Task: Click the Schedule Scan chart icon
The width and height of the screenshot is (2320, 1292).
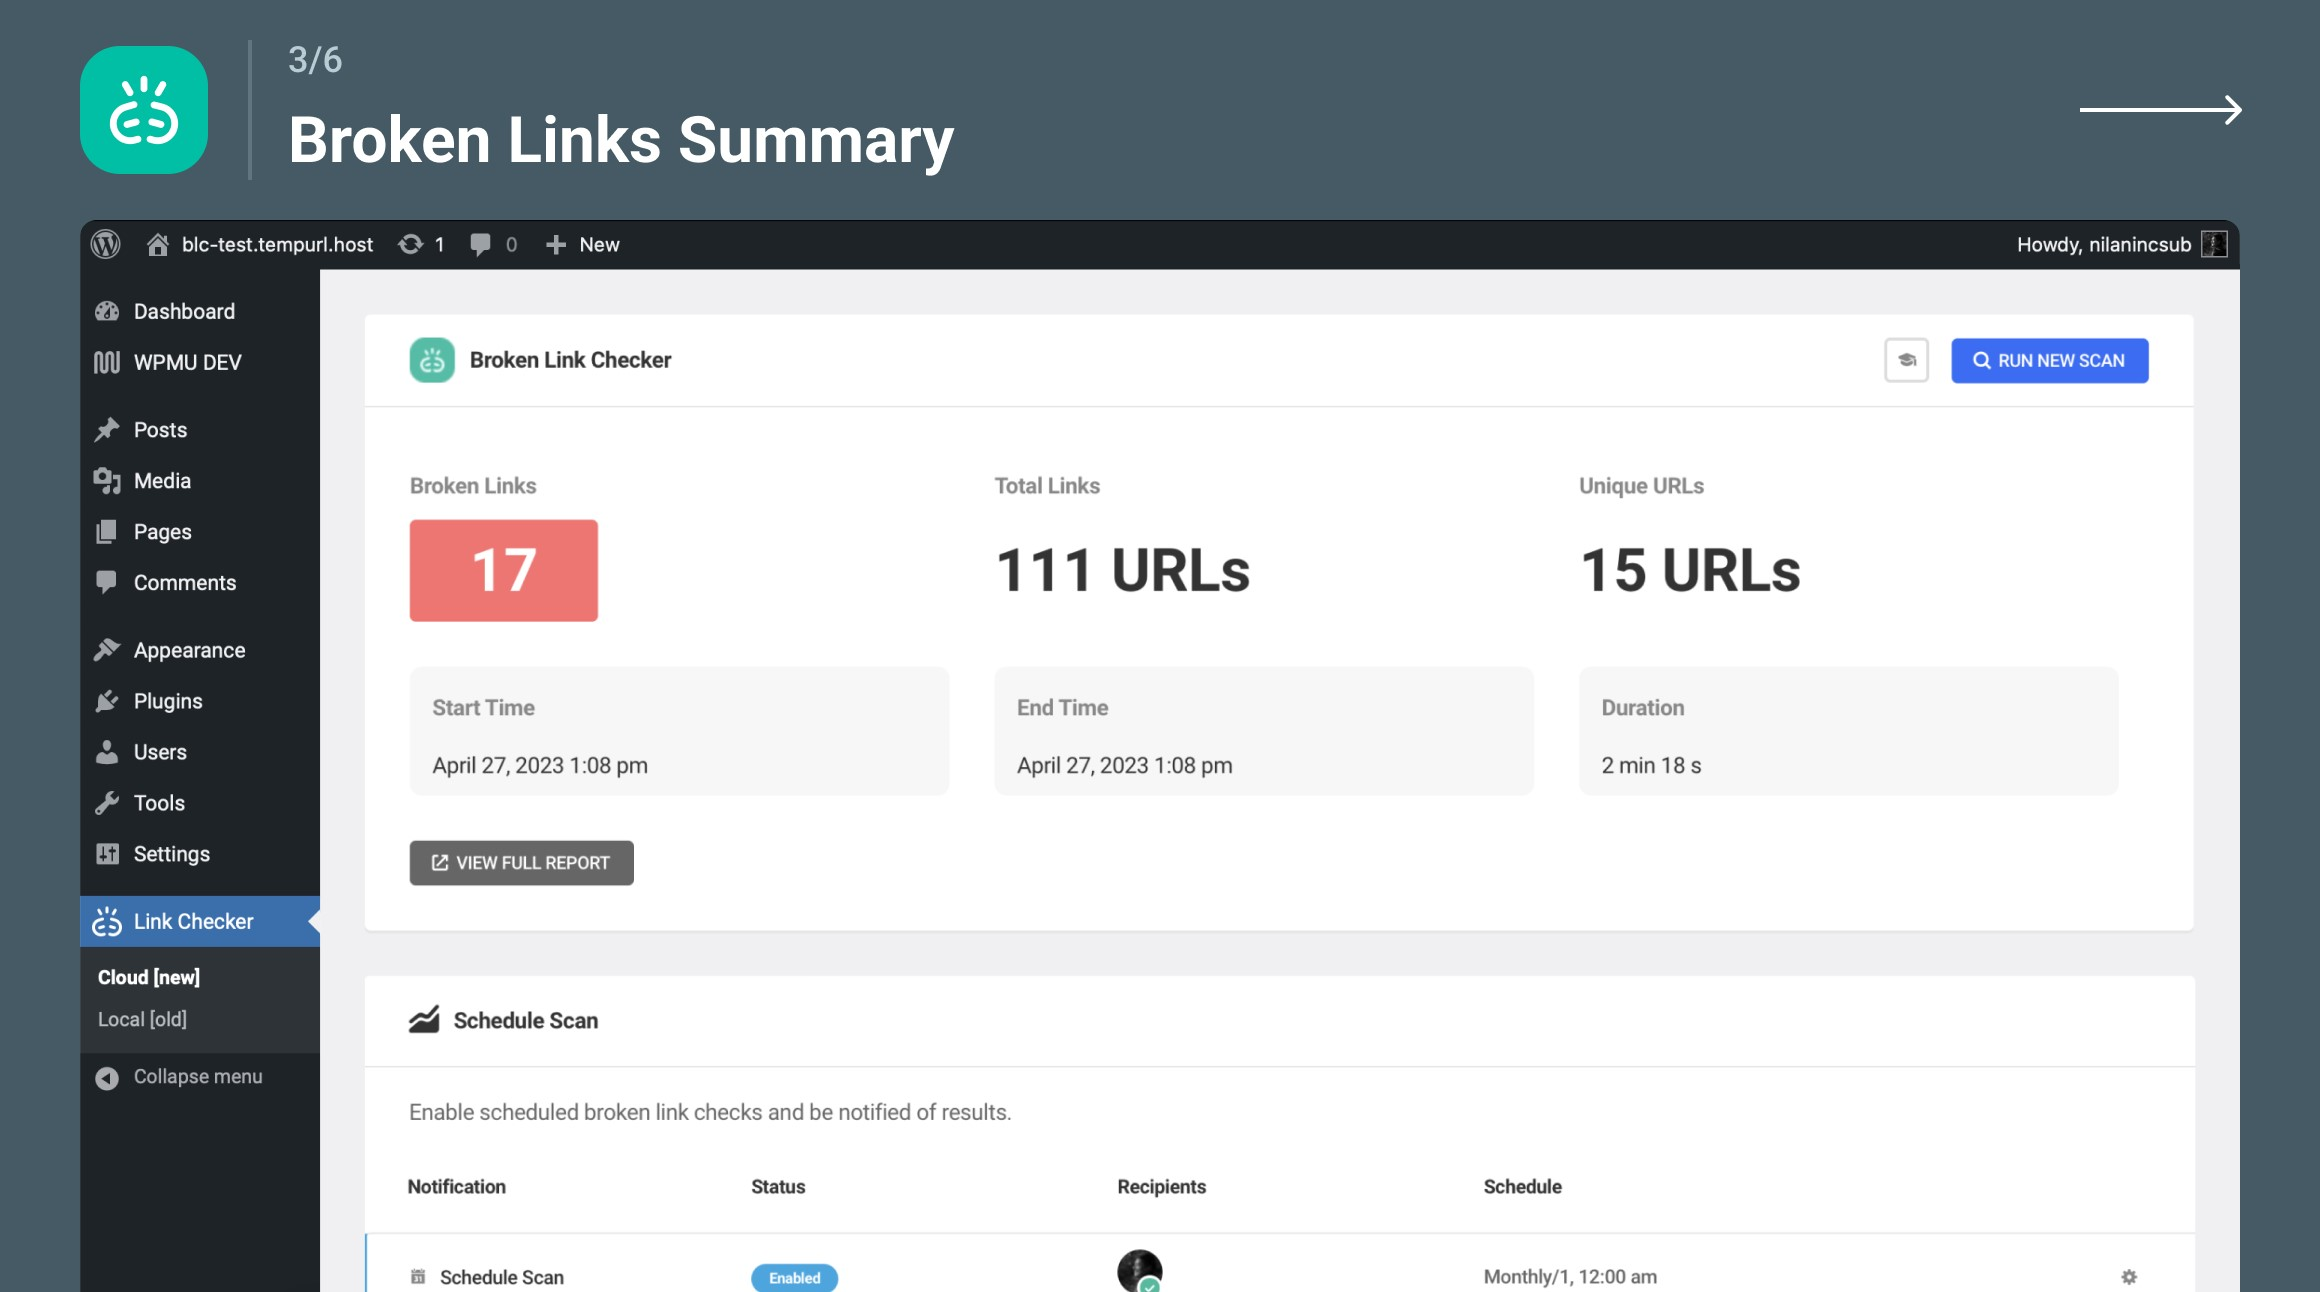Action: 423,1020
